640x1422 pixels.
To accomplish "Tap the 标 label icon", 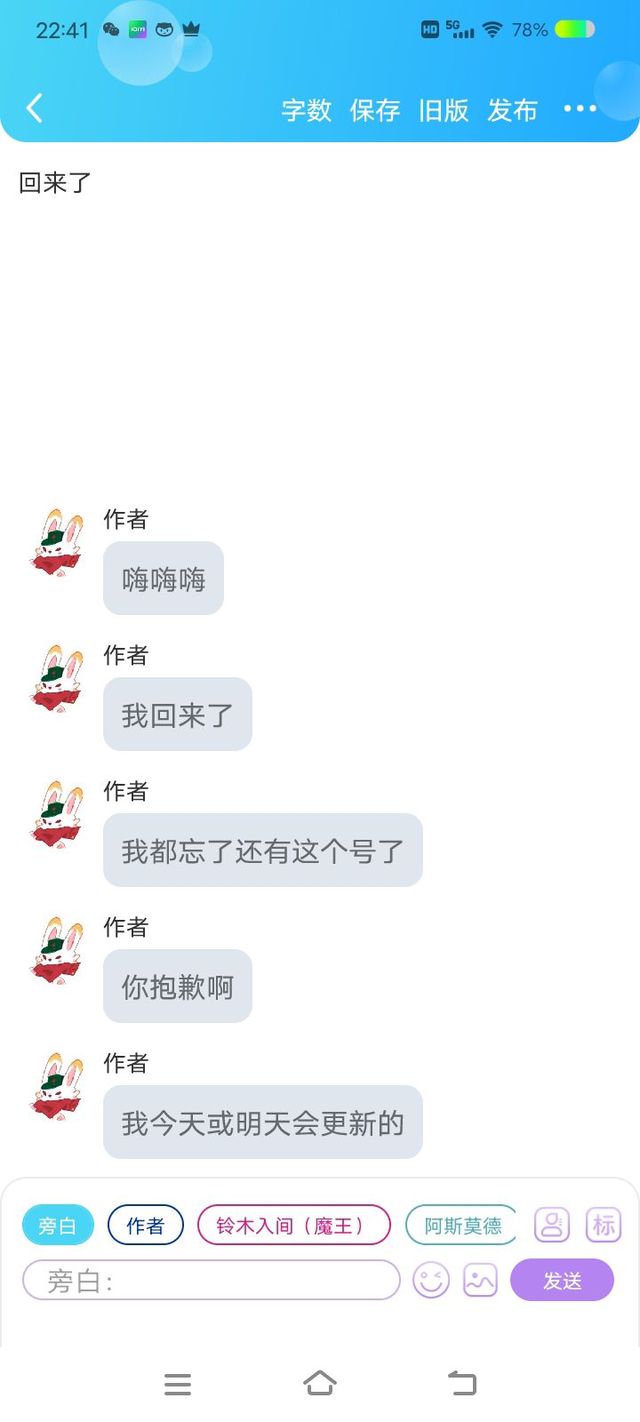I will 603,1225.
